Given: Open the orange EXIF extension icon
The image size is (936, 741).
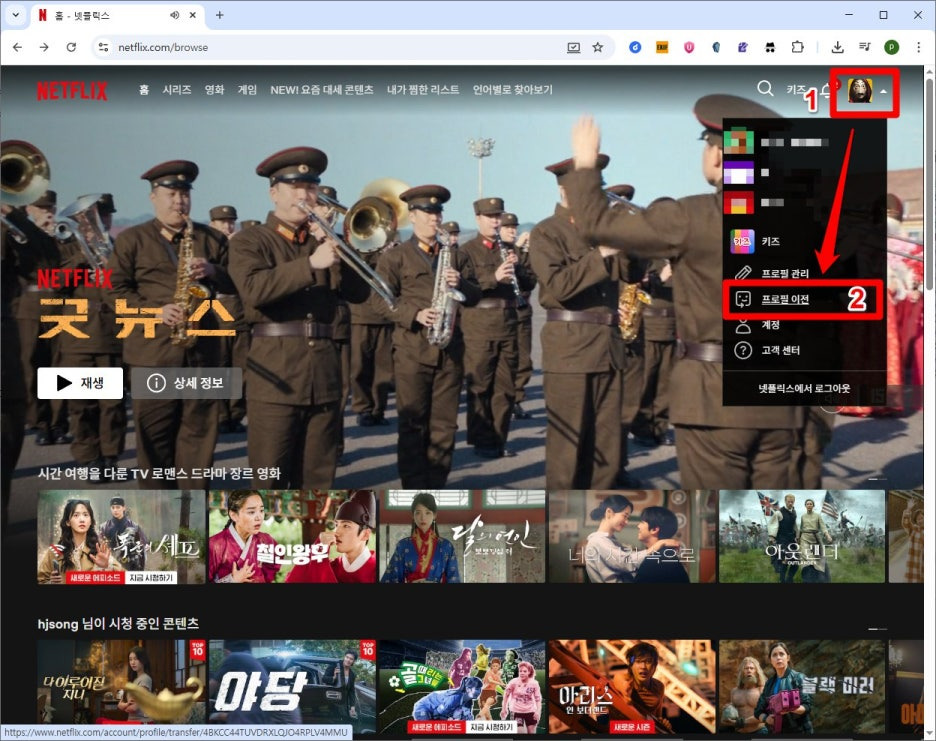Looking at the screenshot, I should click(662, 47).
